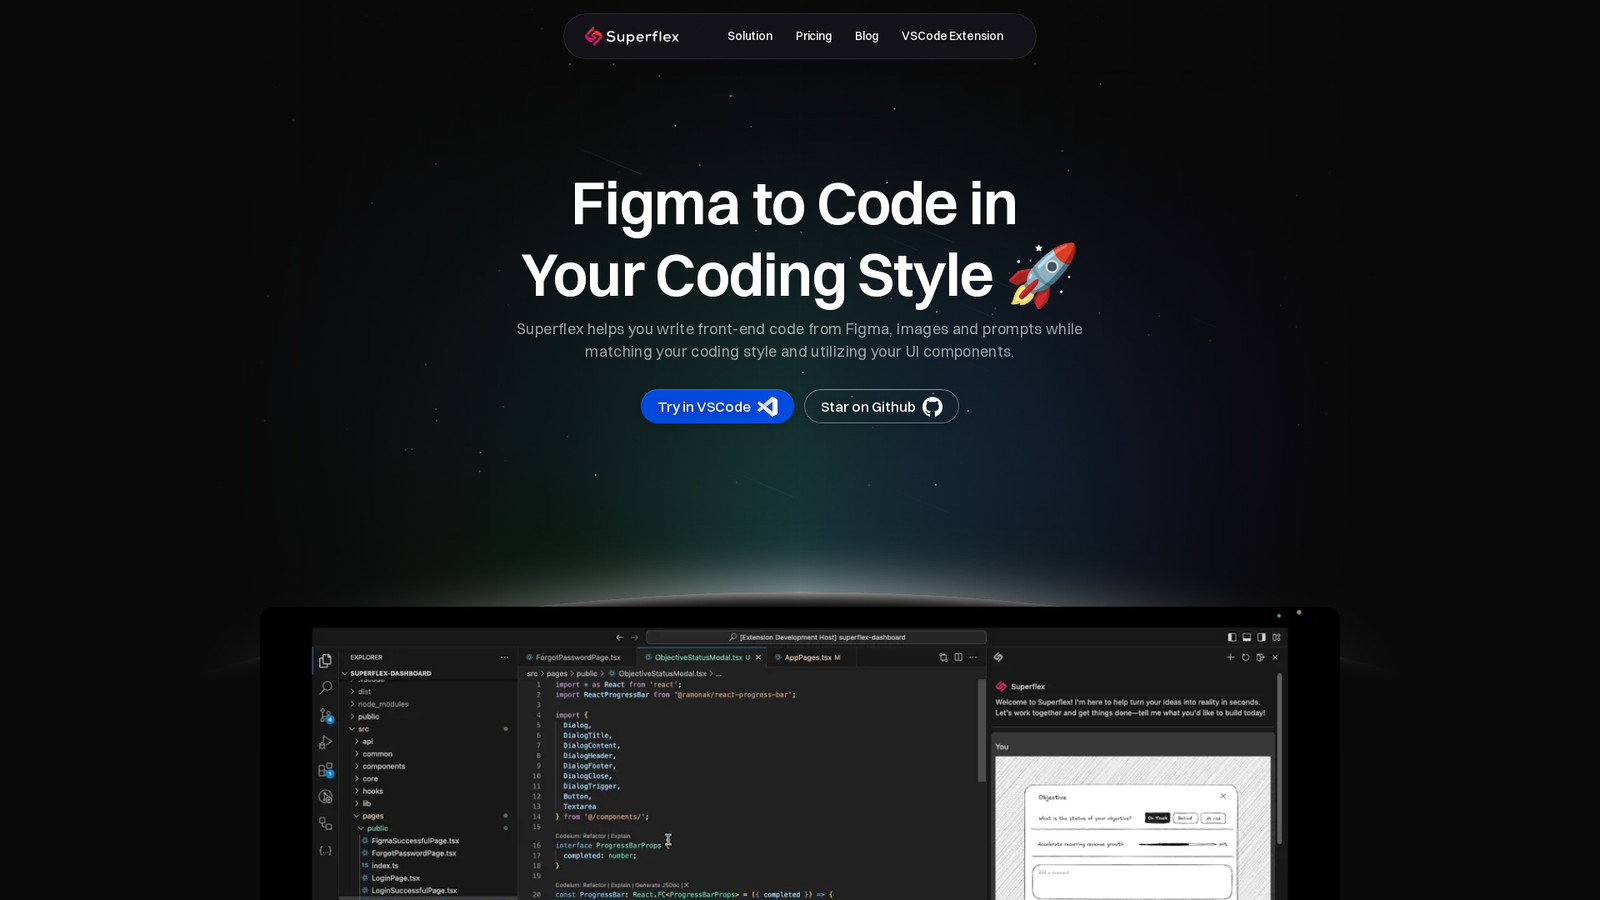The image size is (1600, 900).
Task: Click the editor forward navigation arrow
Action: tap(634, 637)
